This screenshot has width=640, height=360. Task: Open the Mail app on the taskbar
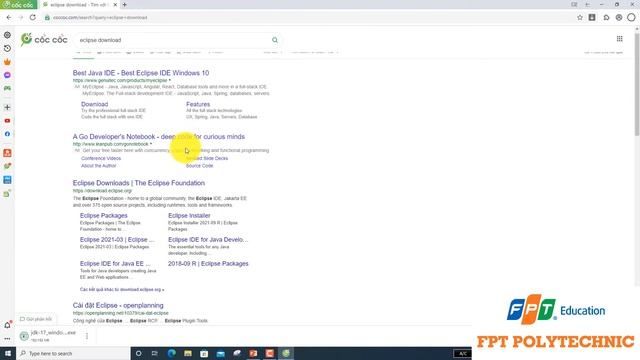(x=220, y=353)
